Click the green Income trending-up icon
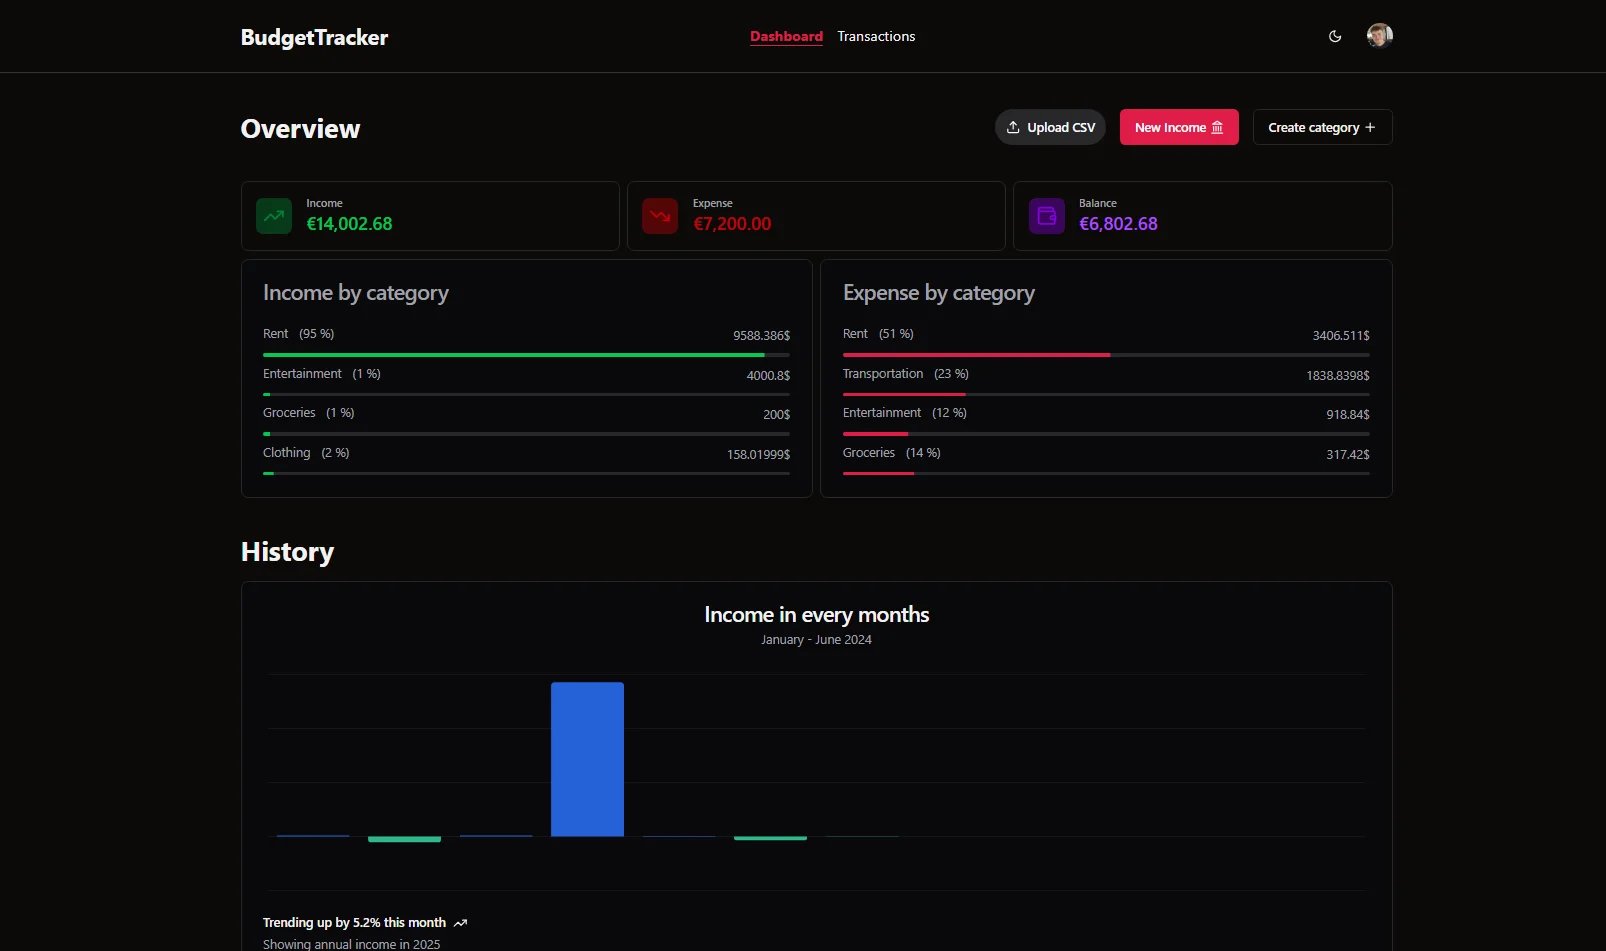This screenshot has height=951, width=1606. [274, 216]
